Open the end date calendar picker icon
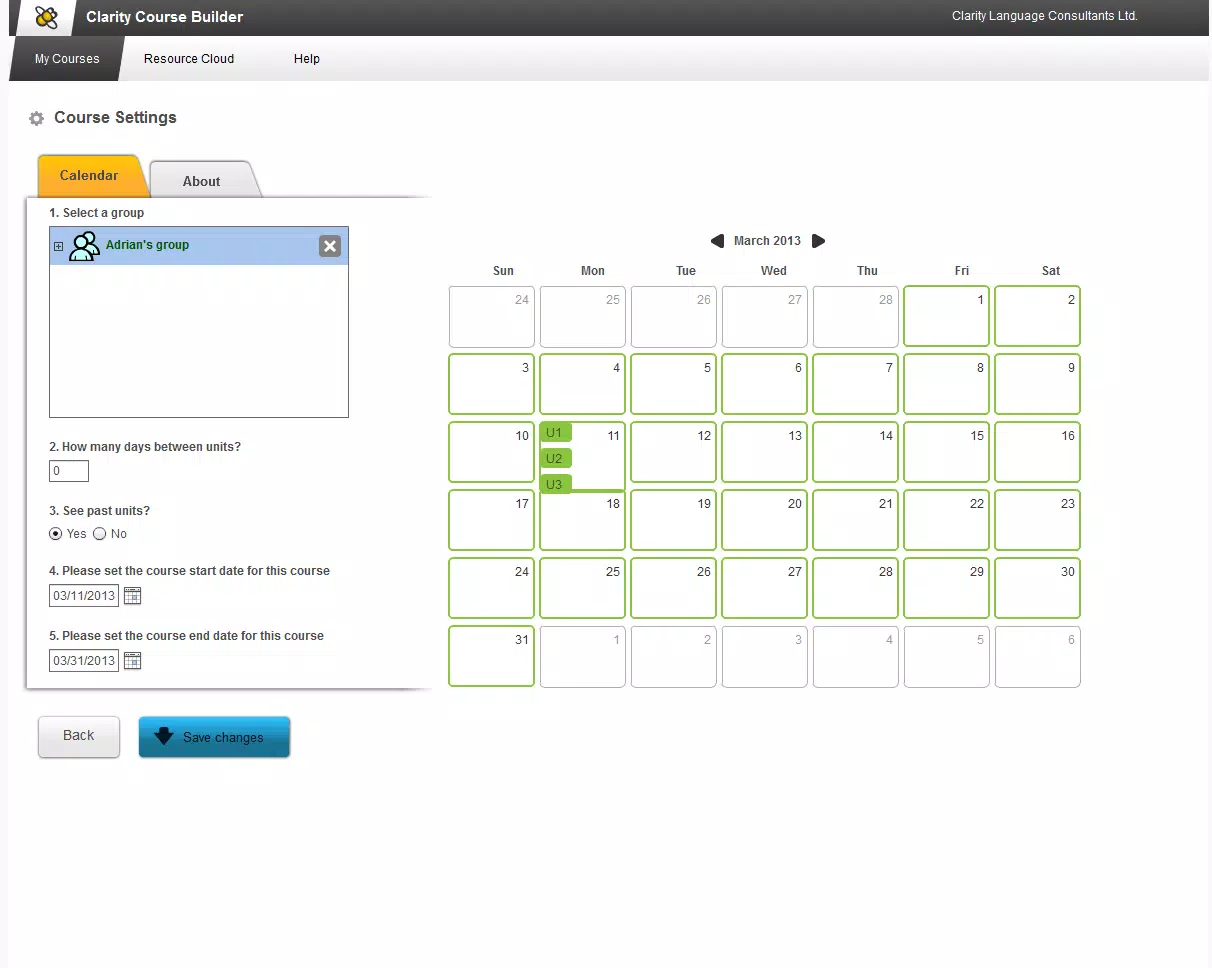1212x968 pixels. (132, 660)
